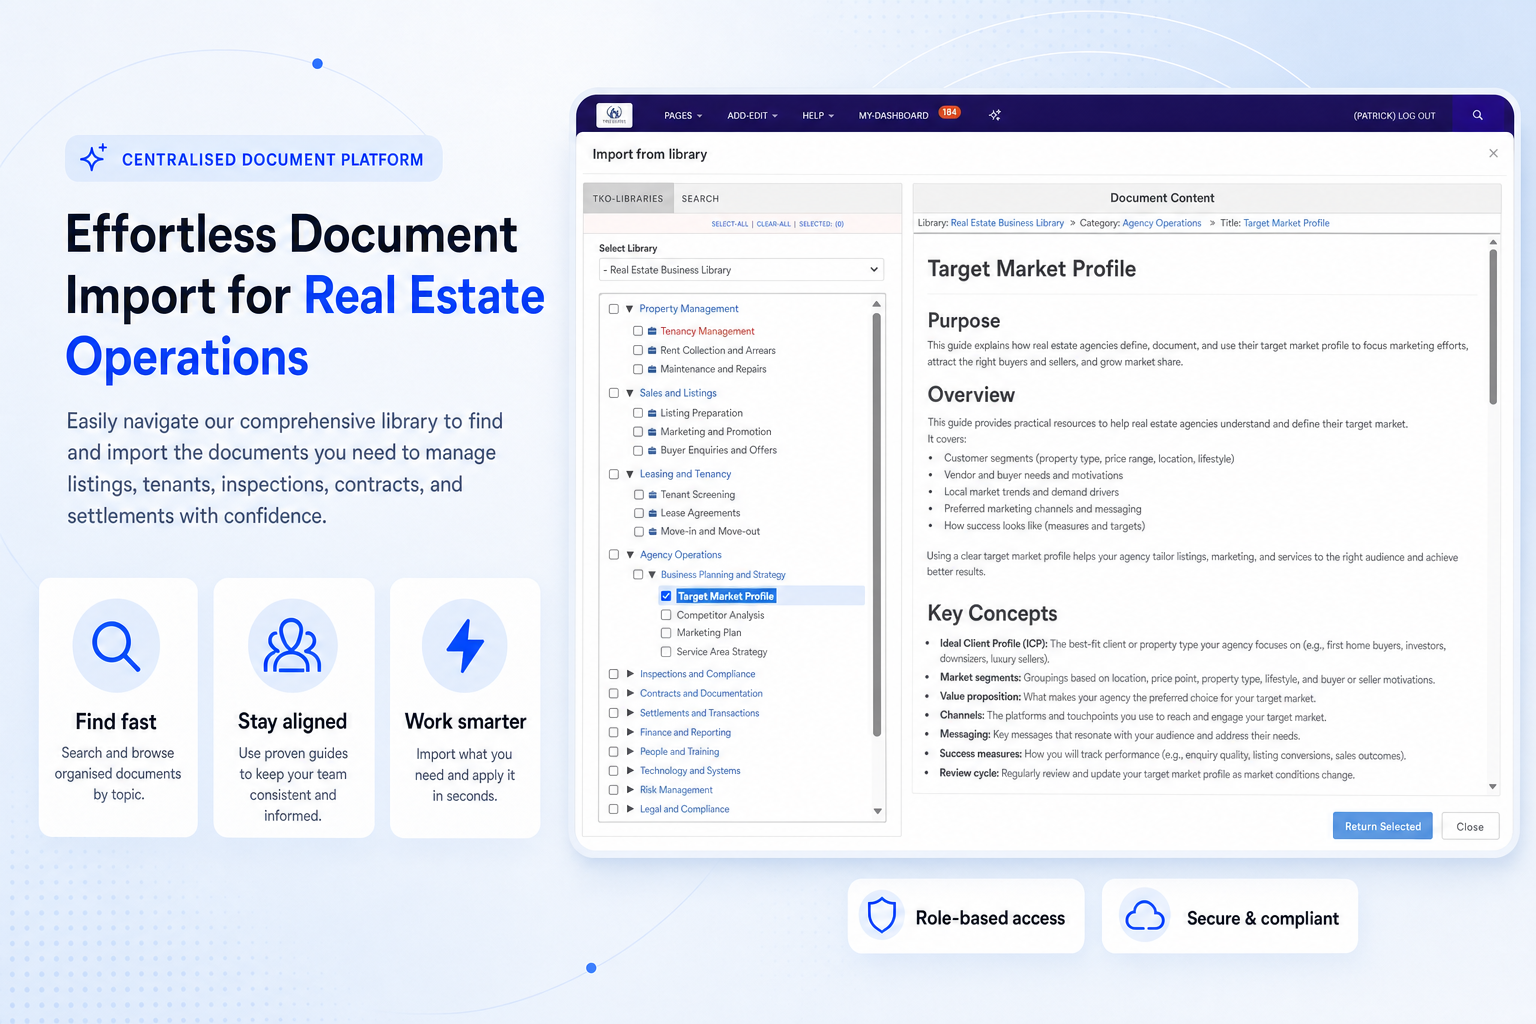The image size is (1536, 1024).
Task: Click the Stay aligned people icon
Action: (292, 646)
